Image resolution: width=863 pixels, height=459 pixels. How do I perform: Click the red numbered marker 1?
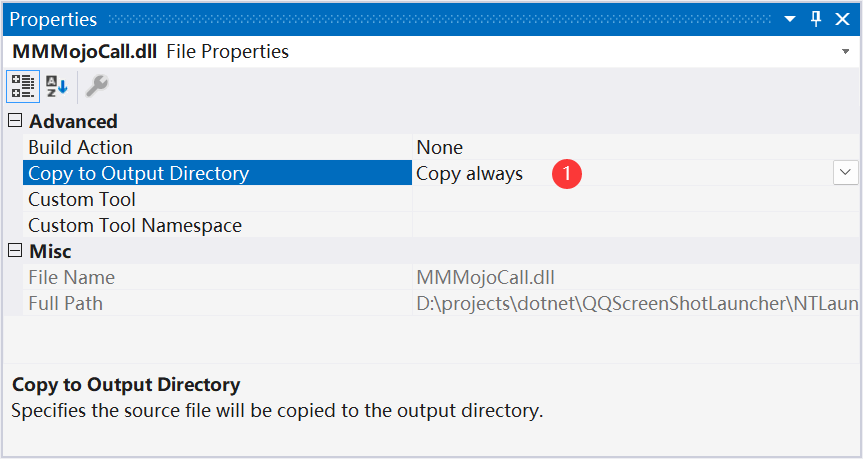tap(567, 174)
